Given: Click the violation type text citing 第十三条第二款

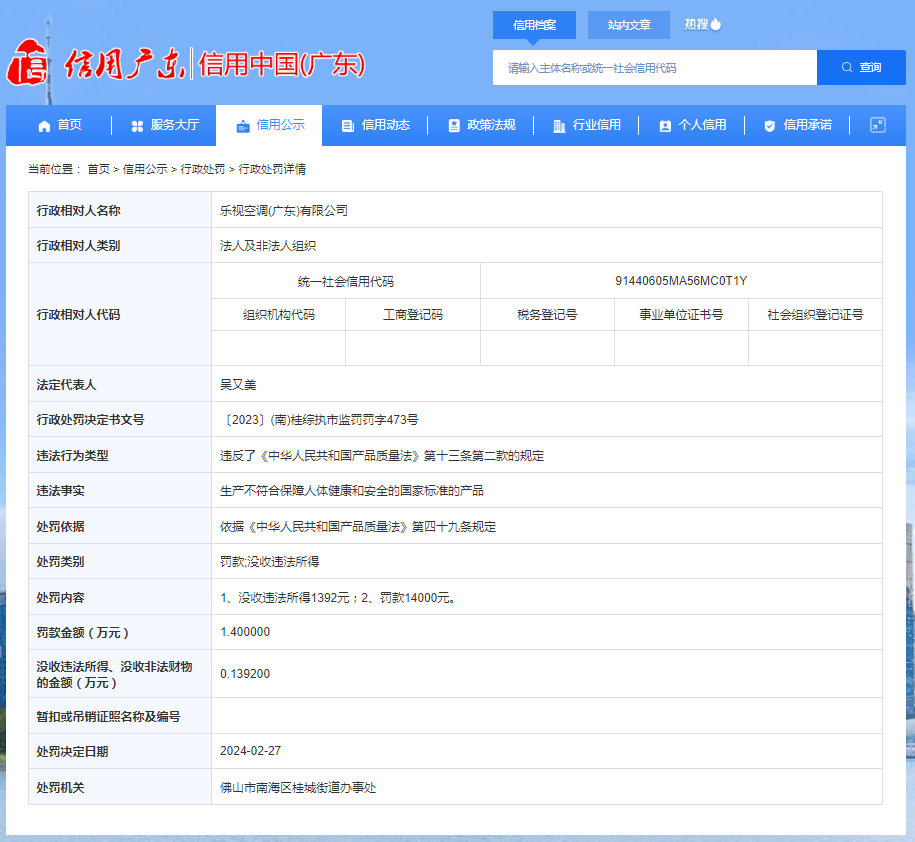Looking at the screenshot, I should click(x=382, y=456).
